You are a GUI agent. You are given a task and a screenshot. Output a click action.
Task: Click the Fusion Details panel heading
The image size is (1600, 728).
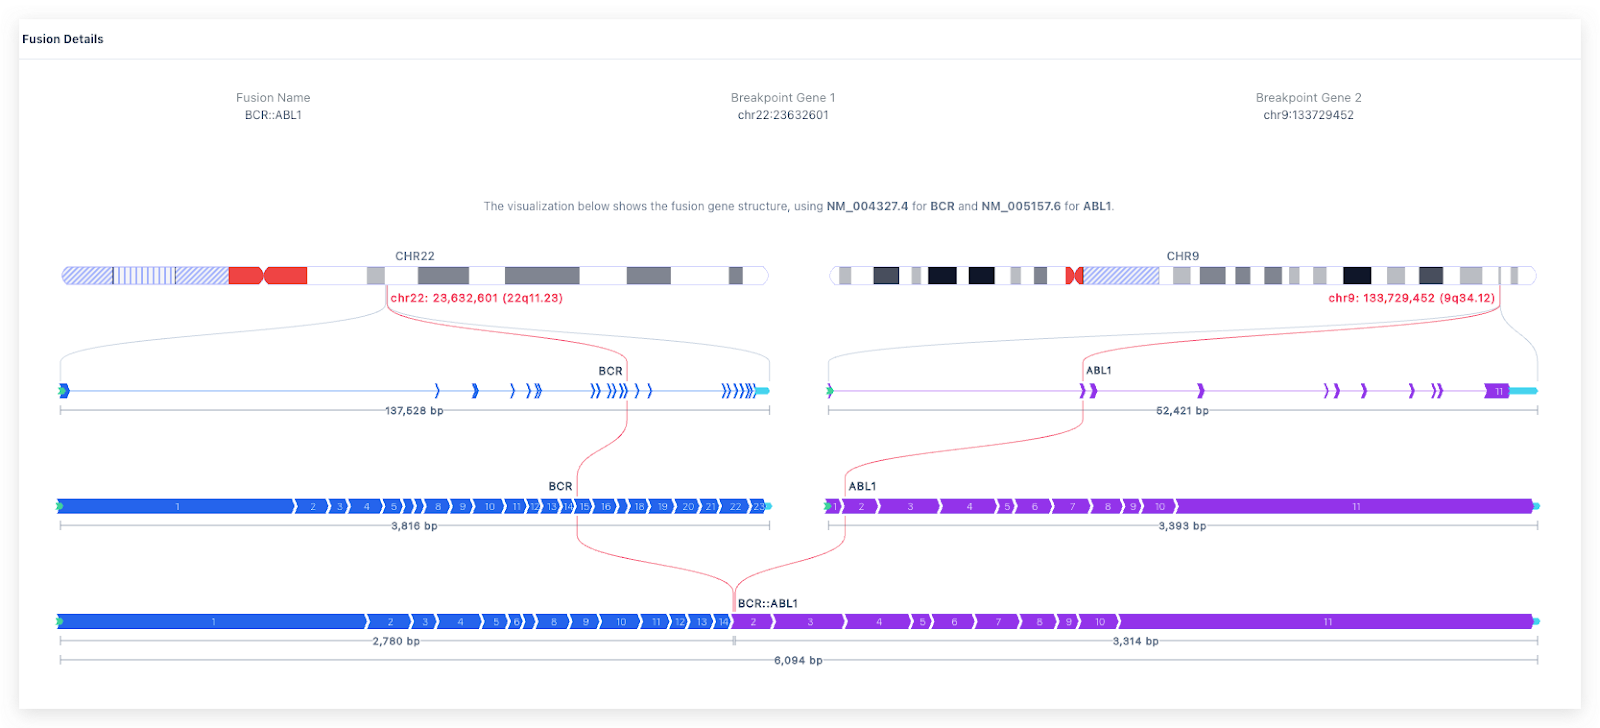click(63, 39)
